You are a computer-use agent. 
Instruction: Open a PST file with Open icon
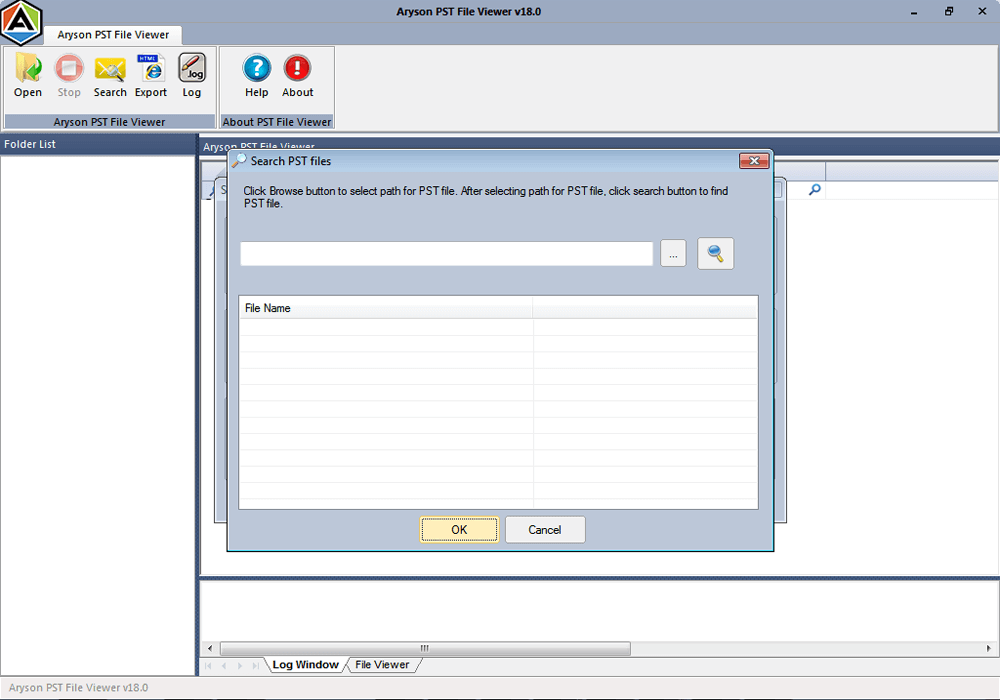[28, 76]
